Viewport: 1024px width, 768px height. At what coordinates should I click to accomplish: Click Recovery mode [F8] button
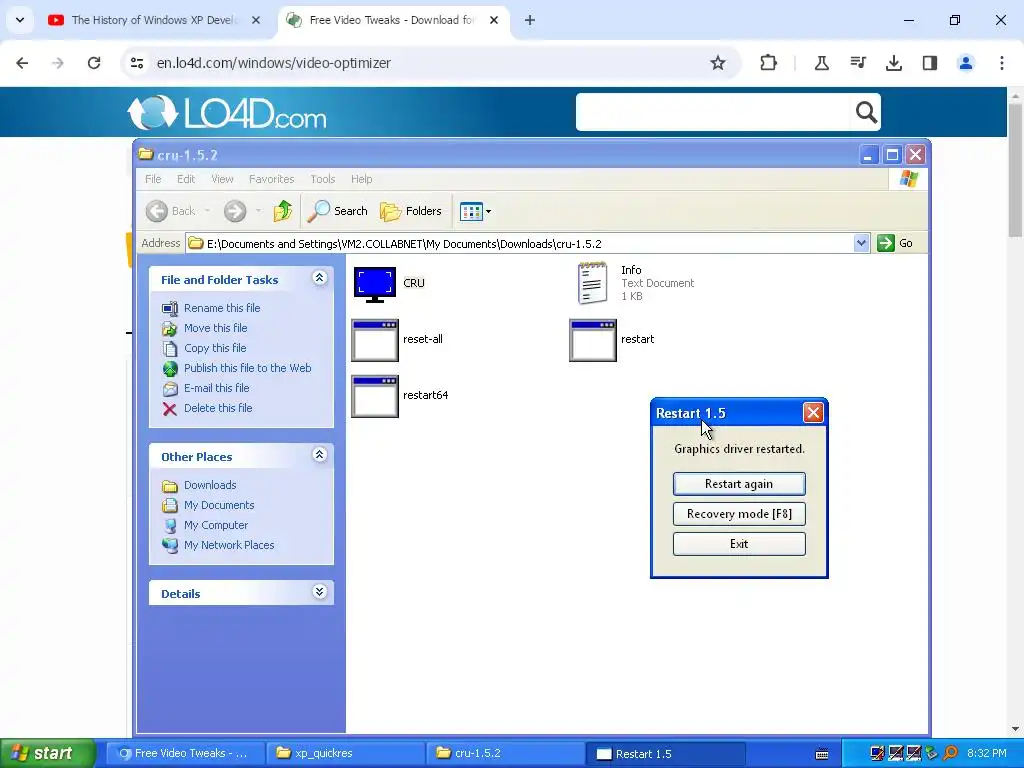point(739,514)
